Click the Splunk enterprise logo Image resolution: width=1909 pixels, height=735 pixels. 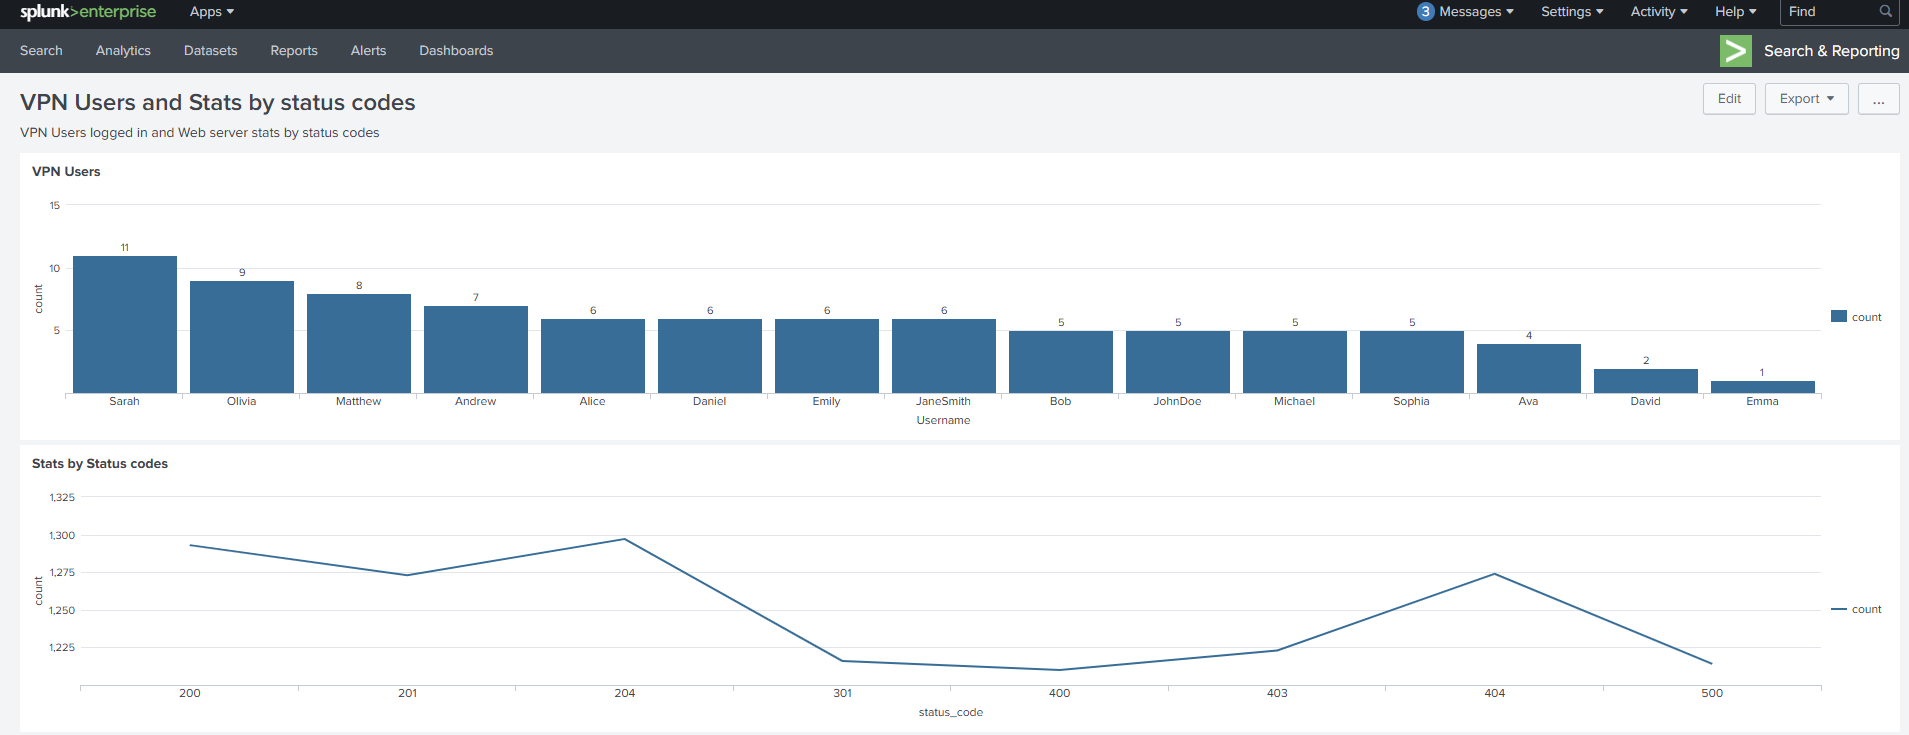point(88,12)
